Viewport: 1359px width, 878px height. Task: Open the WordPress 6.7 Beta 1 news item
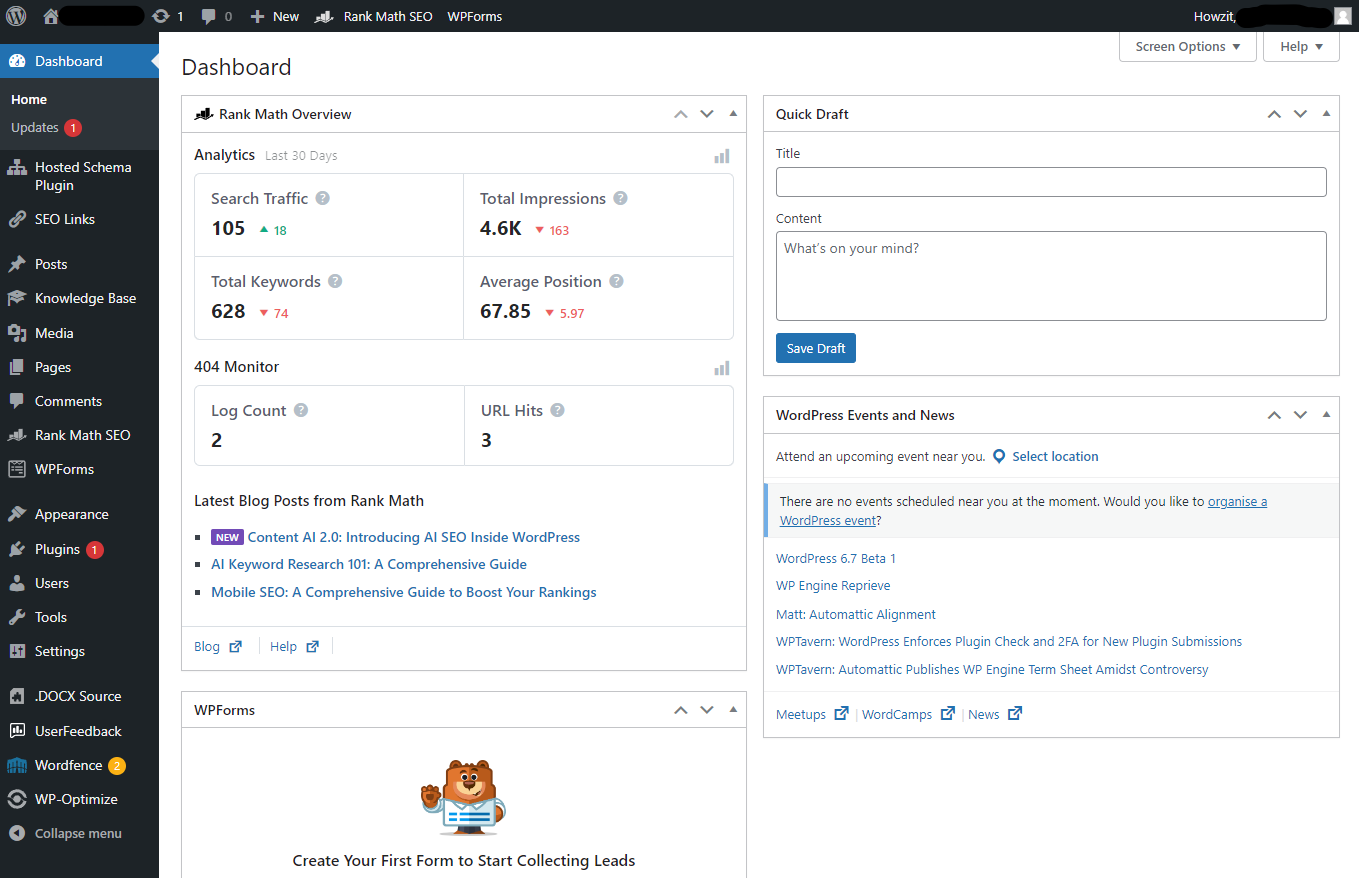coord(835,558)
